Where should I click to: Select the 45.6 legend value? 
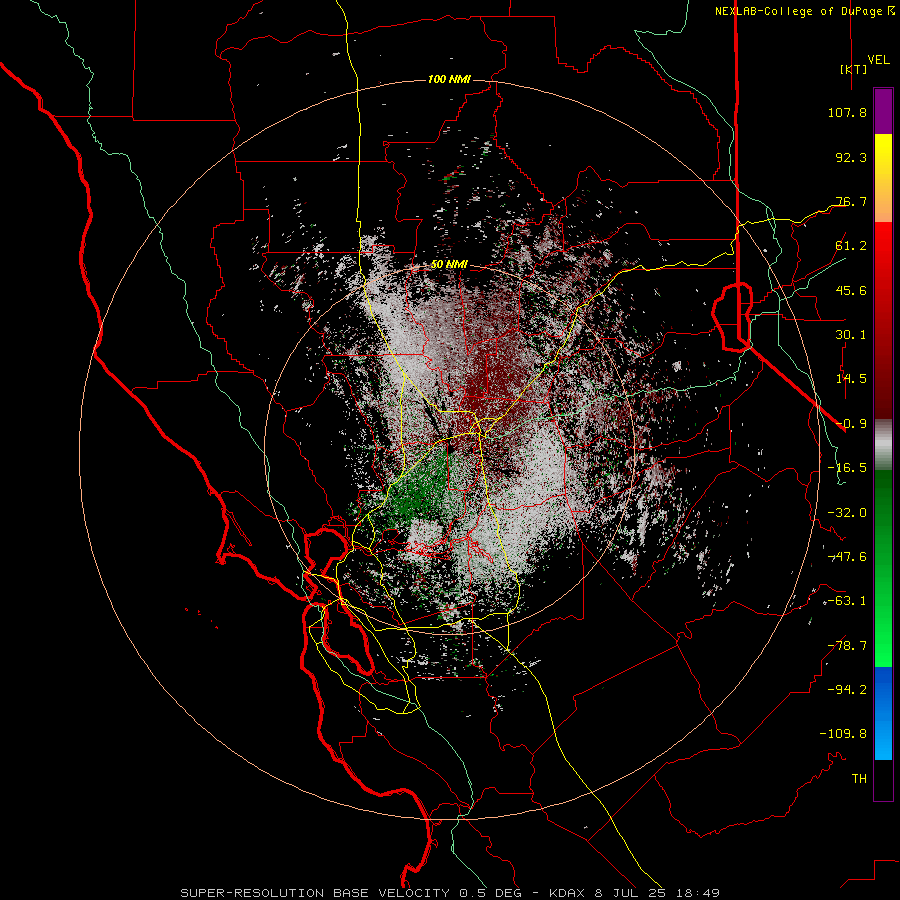[851, 290]
